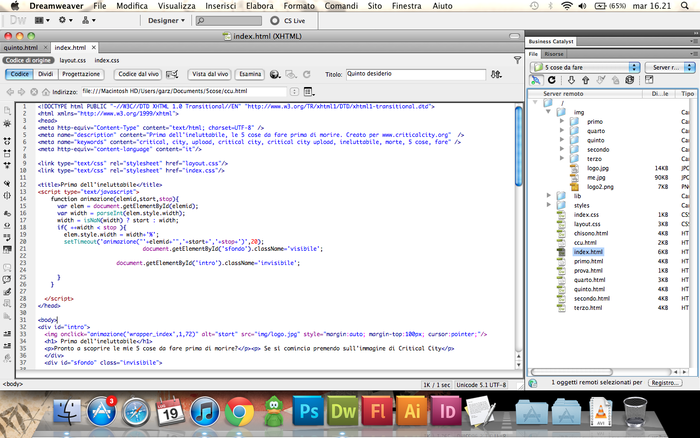Click the stop loading icon

33,92
